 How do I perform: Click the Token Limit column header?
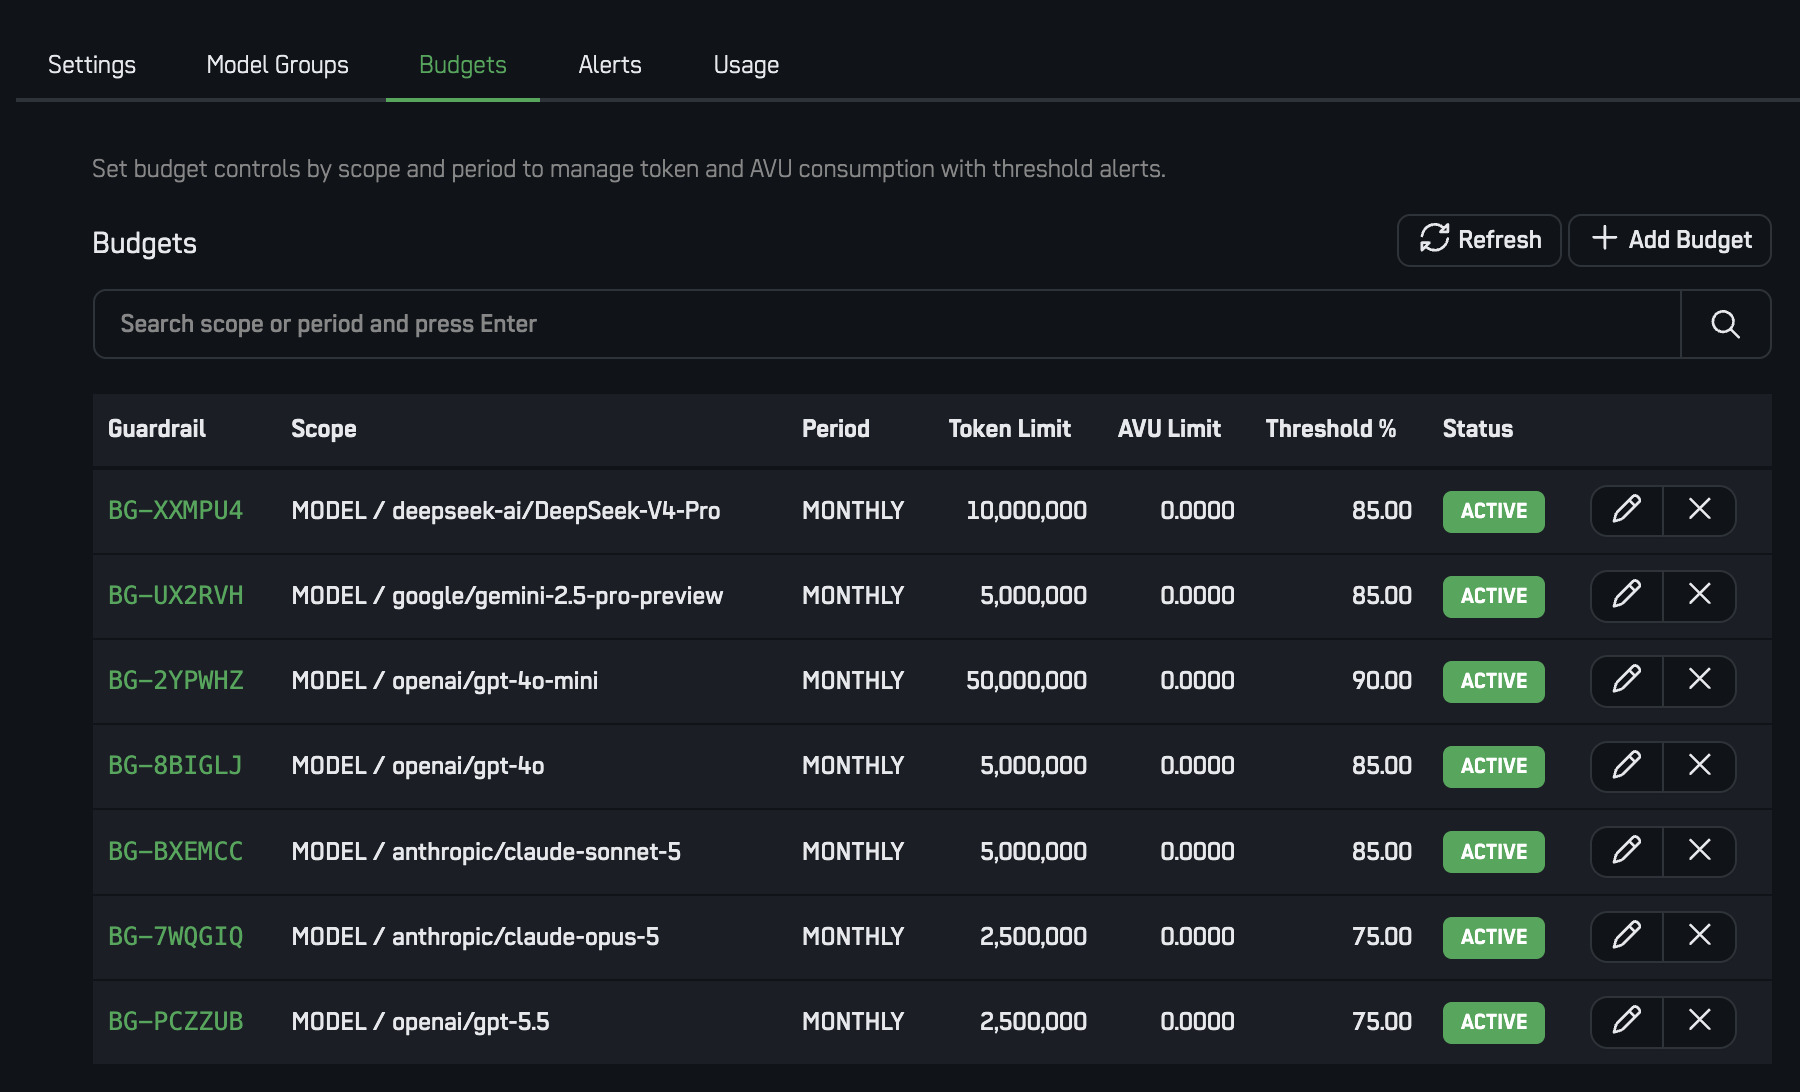coord(1010,429)
